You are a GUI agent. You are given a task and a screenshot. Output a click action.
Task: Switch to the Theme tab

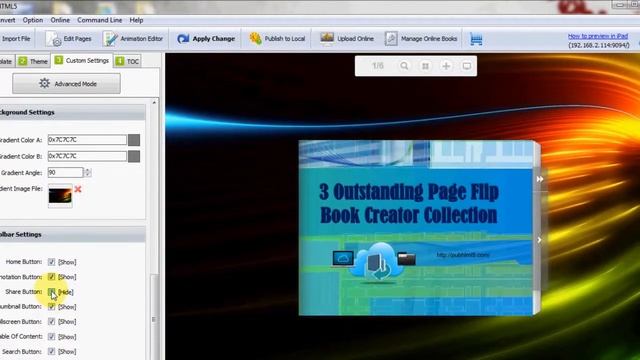pos(33,61)
